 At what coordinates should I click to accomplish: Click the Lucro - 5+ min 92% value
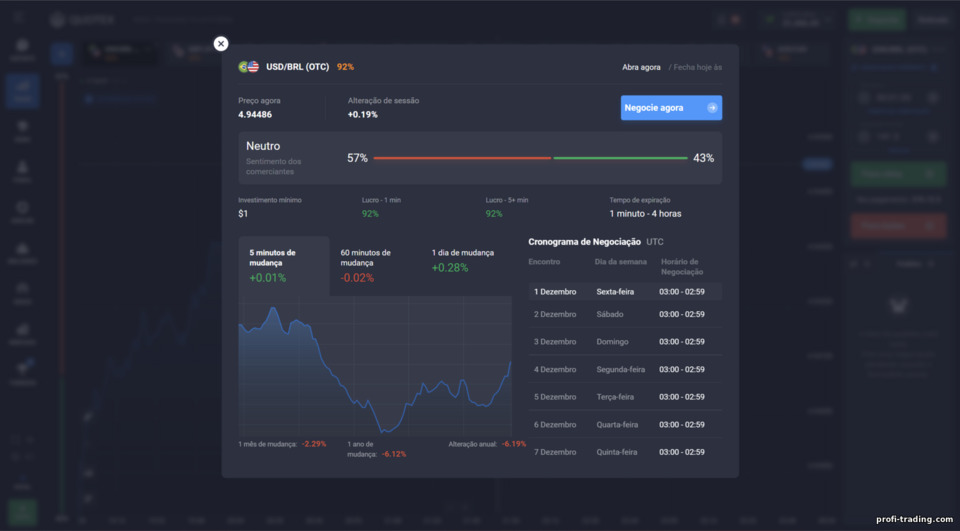[x=494, y=214]
